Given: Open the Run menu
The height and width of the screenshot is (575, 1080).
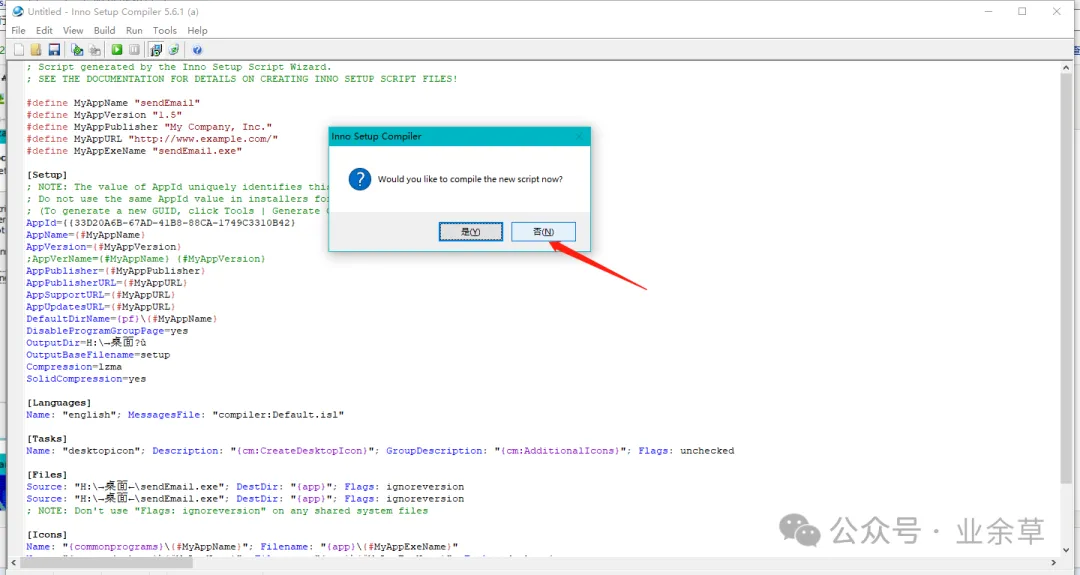Looking at the screenshot, I should (x=134, y=30).
